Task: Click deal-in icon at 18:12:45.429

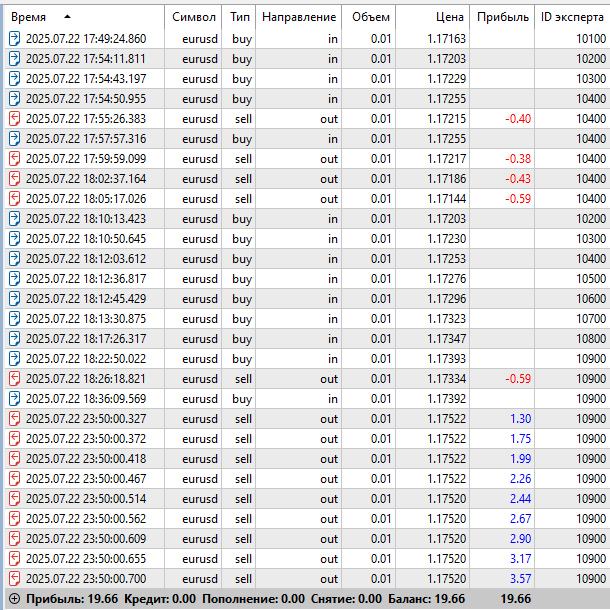Action: [14, 299]
